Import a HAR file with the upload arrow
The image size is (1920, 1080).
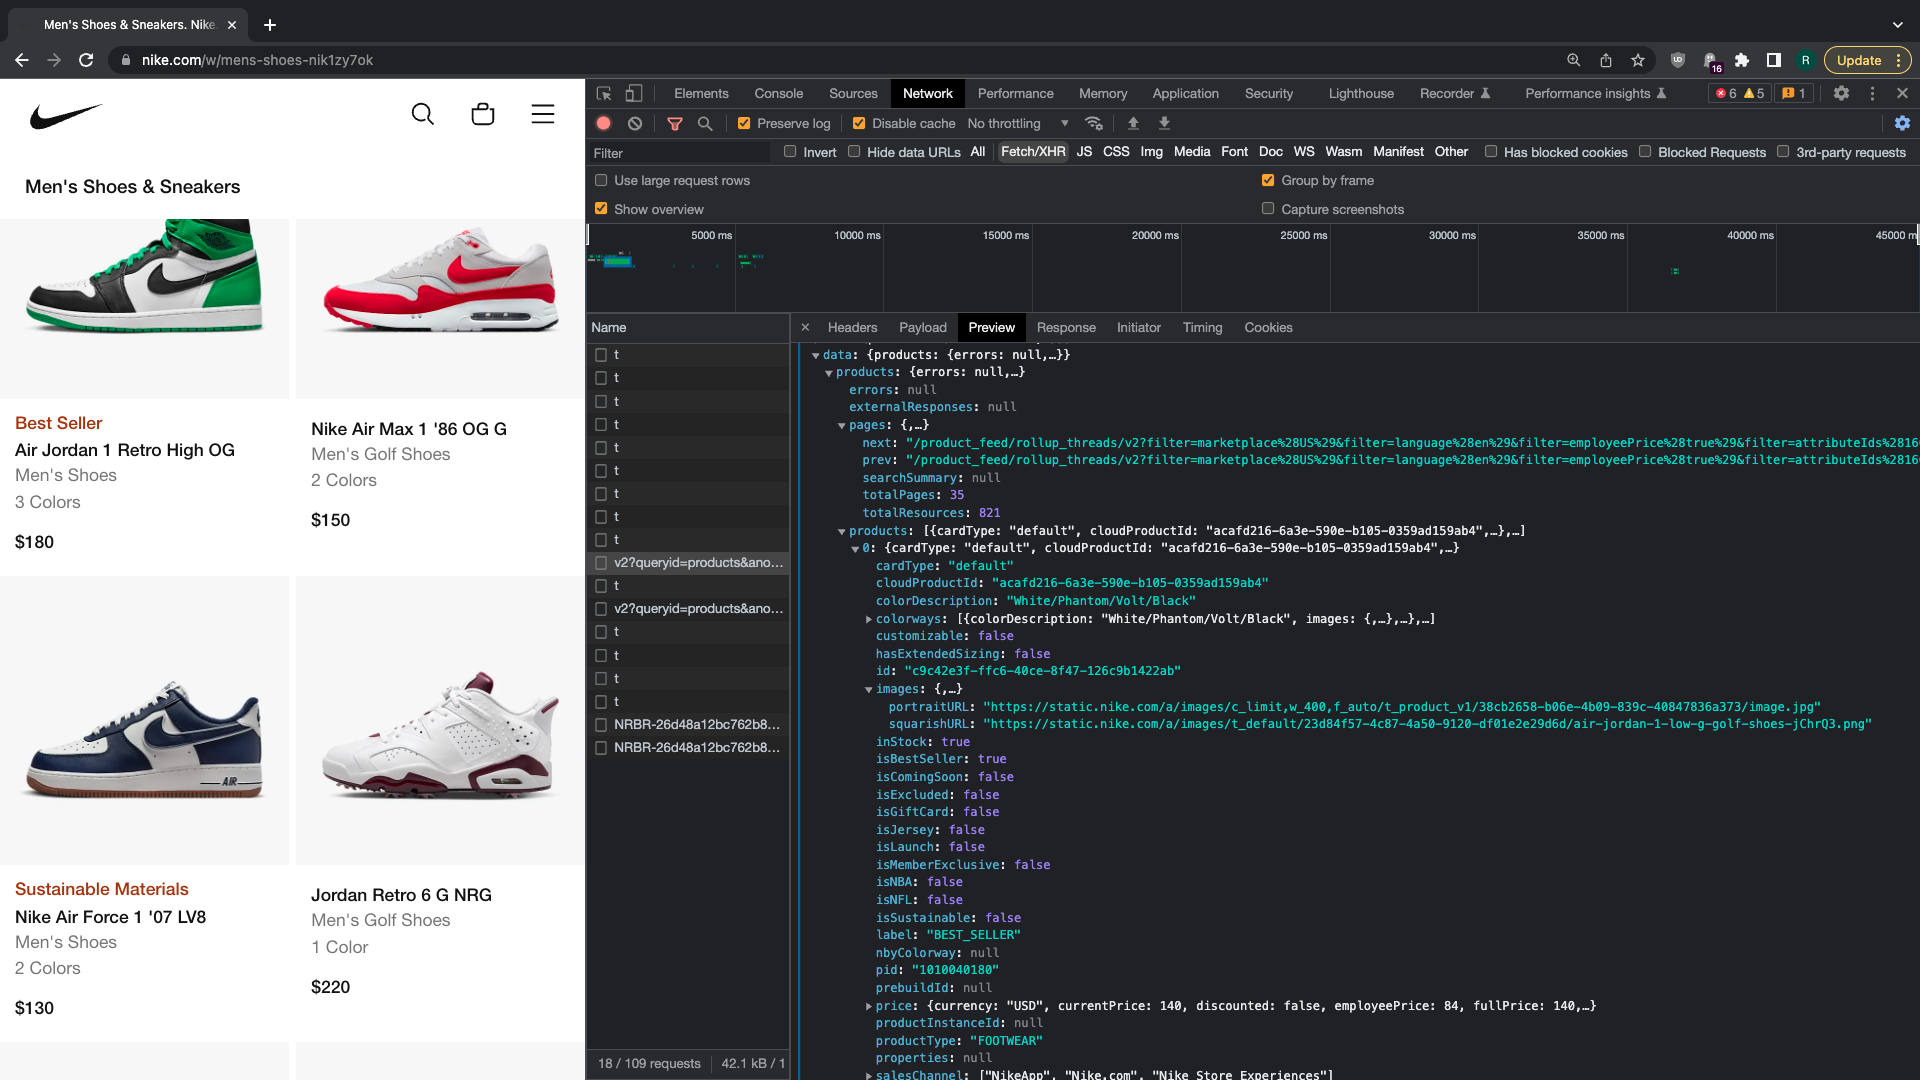coord(1133,123)
